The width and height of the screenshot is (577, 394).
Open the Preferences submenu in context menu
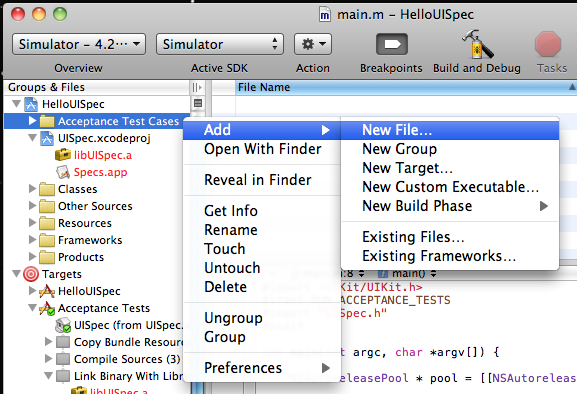(262, 368)
